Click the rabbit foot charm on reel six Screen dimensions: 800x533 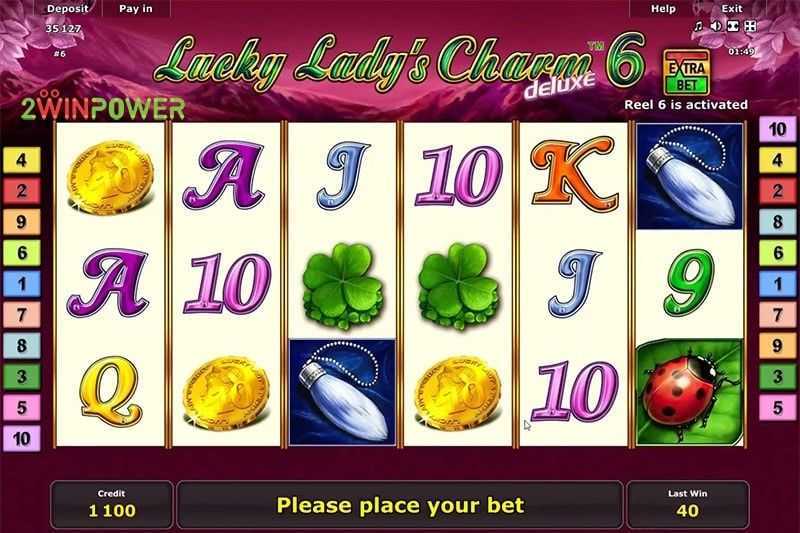[x=689, y=176]
